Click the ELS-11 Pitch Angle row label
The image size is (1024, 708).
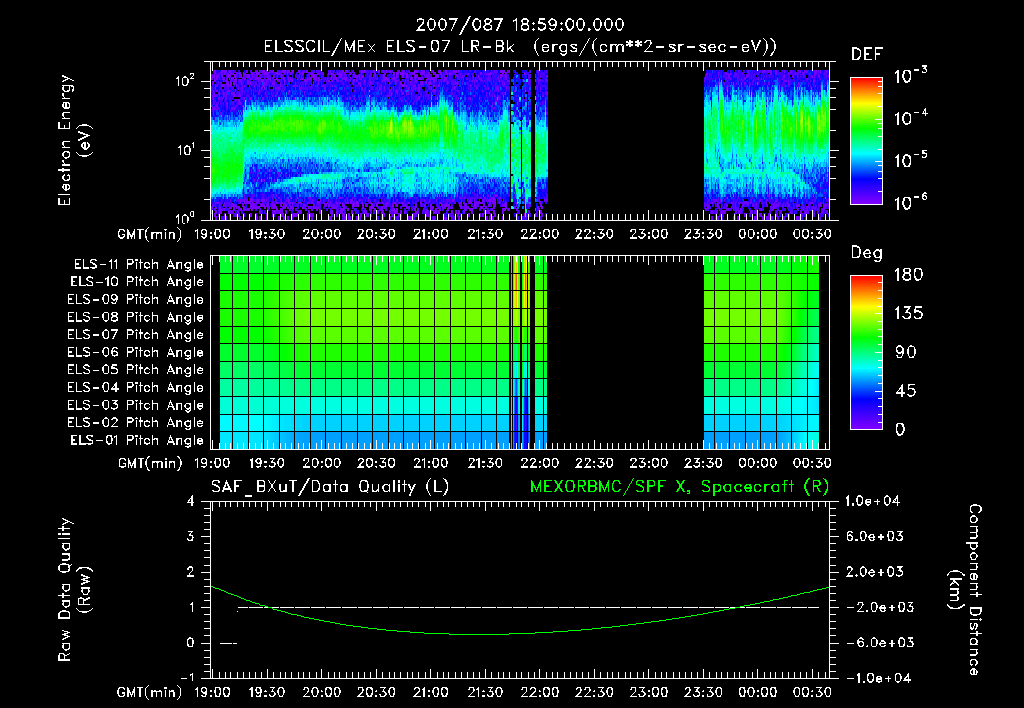point(138,265)
